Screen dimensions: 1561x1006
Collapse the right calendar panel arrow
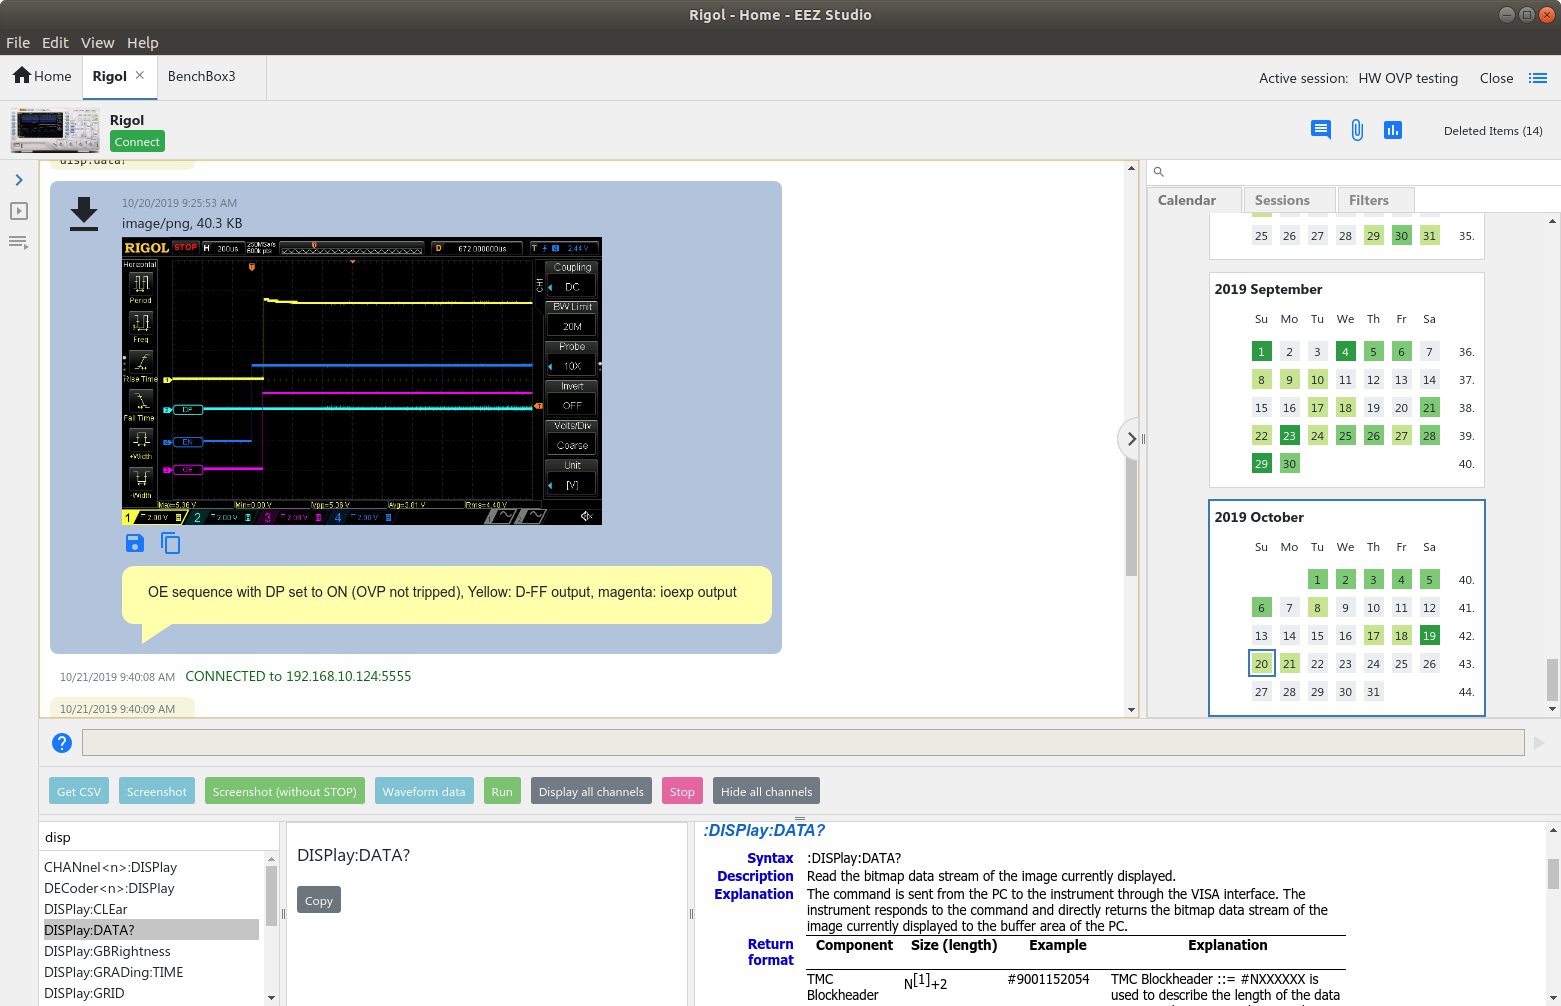[x=1131, y=438]
